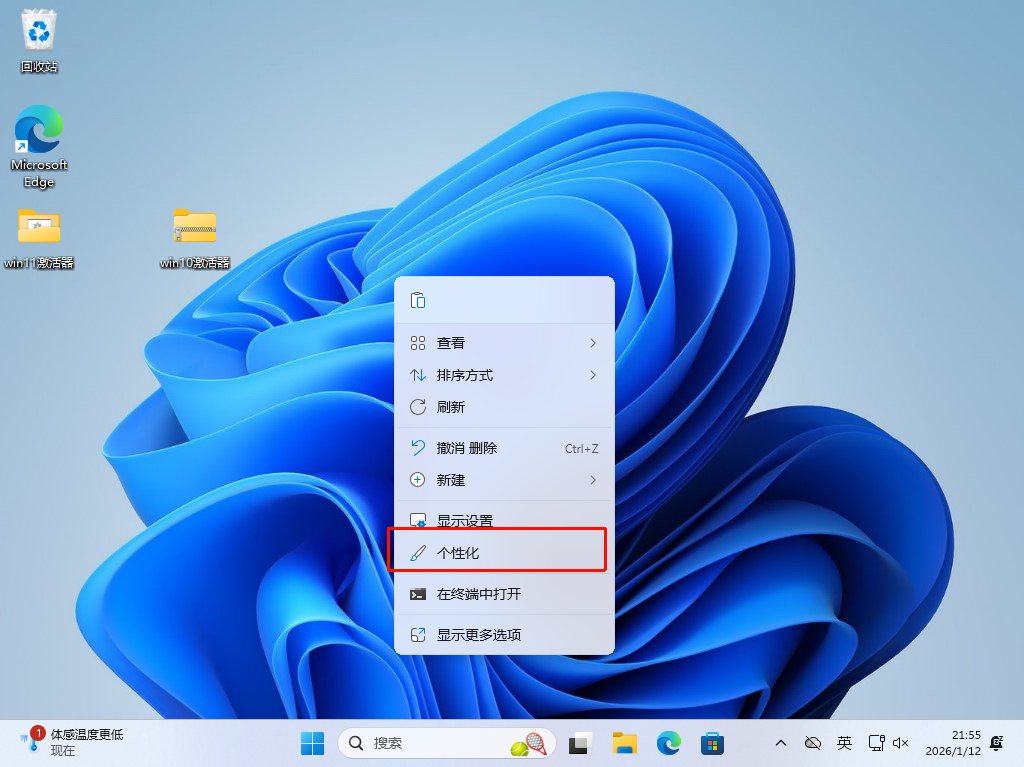Open Edge browser from the taskbar
The image size is (1024, 767).
(668, 743)
